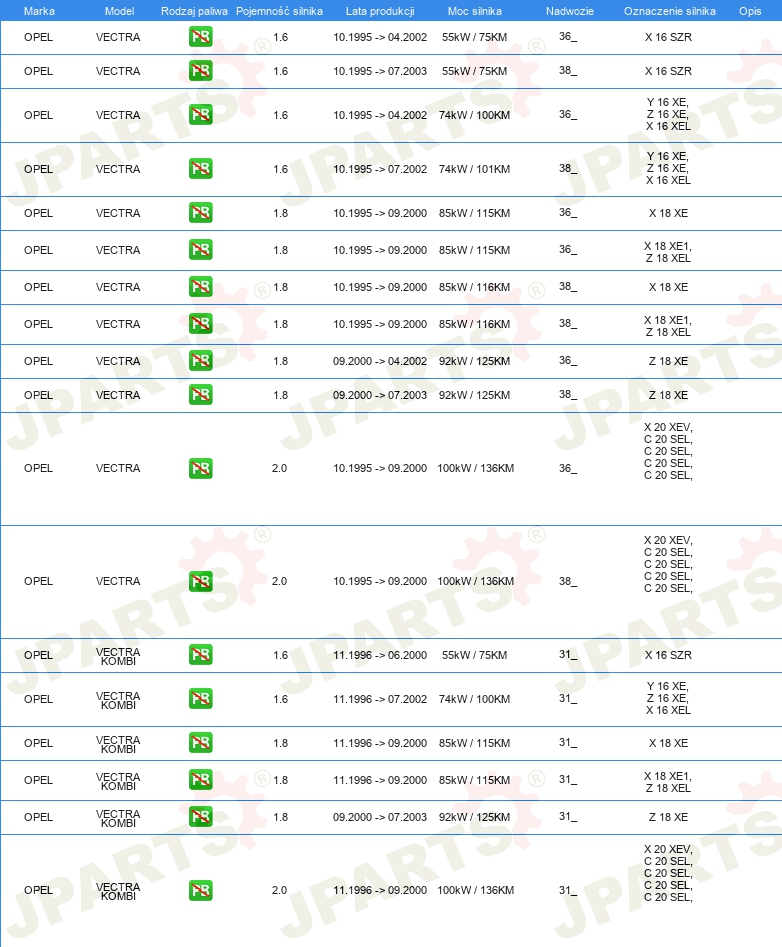
Task: Click the fuel icon in the Vectra 74kW / 100KM 36_ row
Action: [200, 115]
